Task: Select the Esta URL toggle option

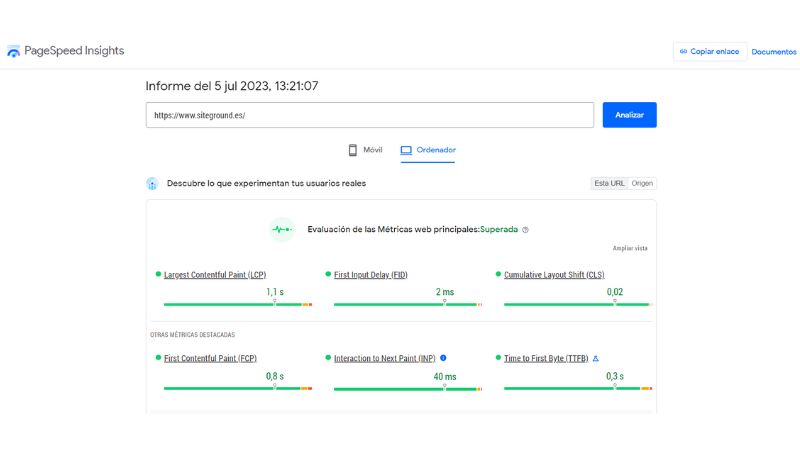Action: [x=609, y=183]
